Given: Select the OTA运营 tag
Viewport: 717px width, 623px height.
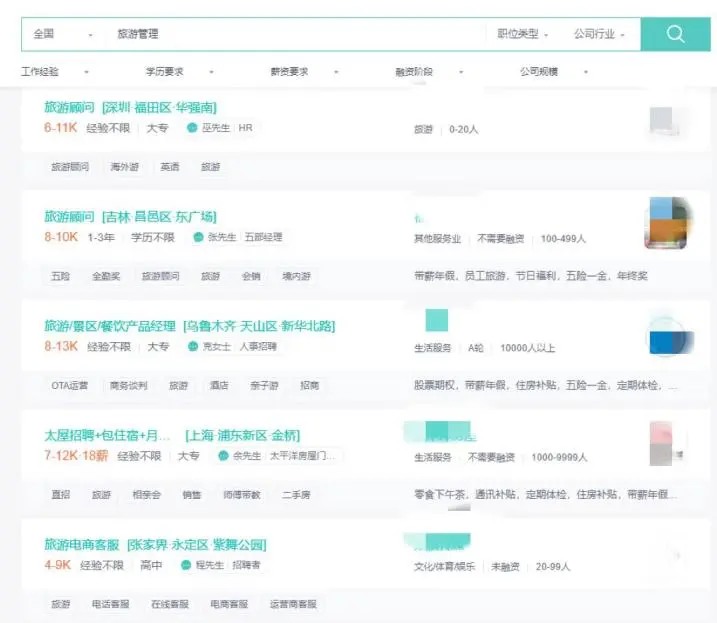Looking at the screenshot, I should [70, 385].
